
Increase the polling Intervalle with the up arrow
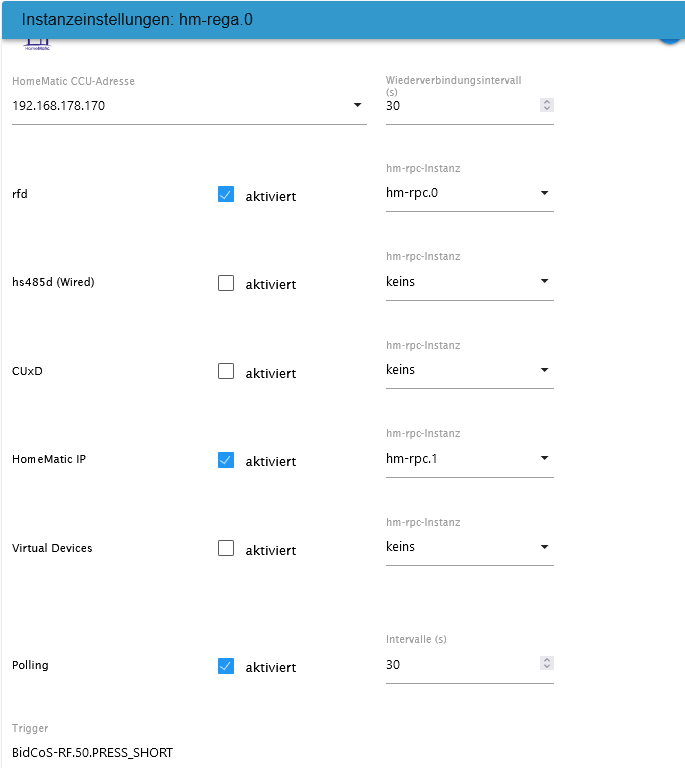pyautogui.click(x=546, y=660)
